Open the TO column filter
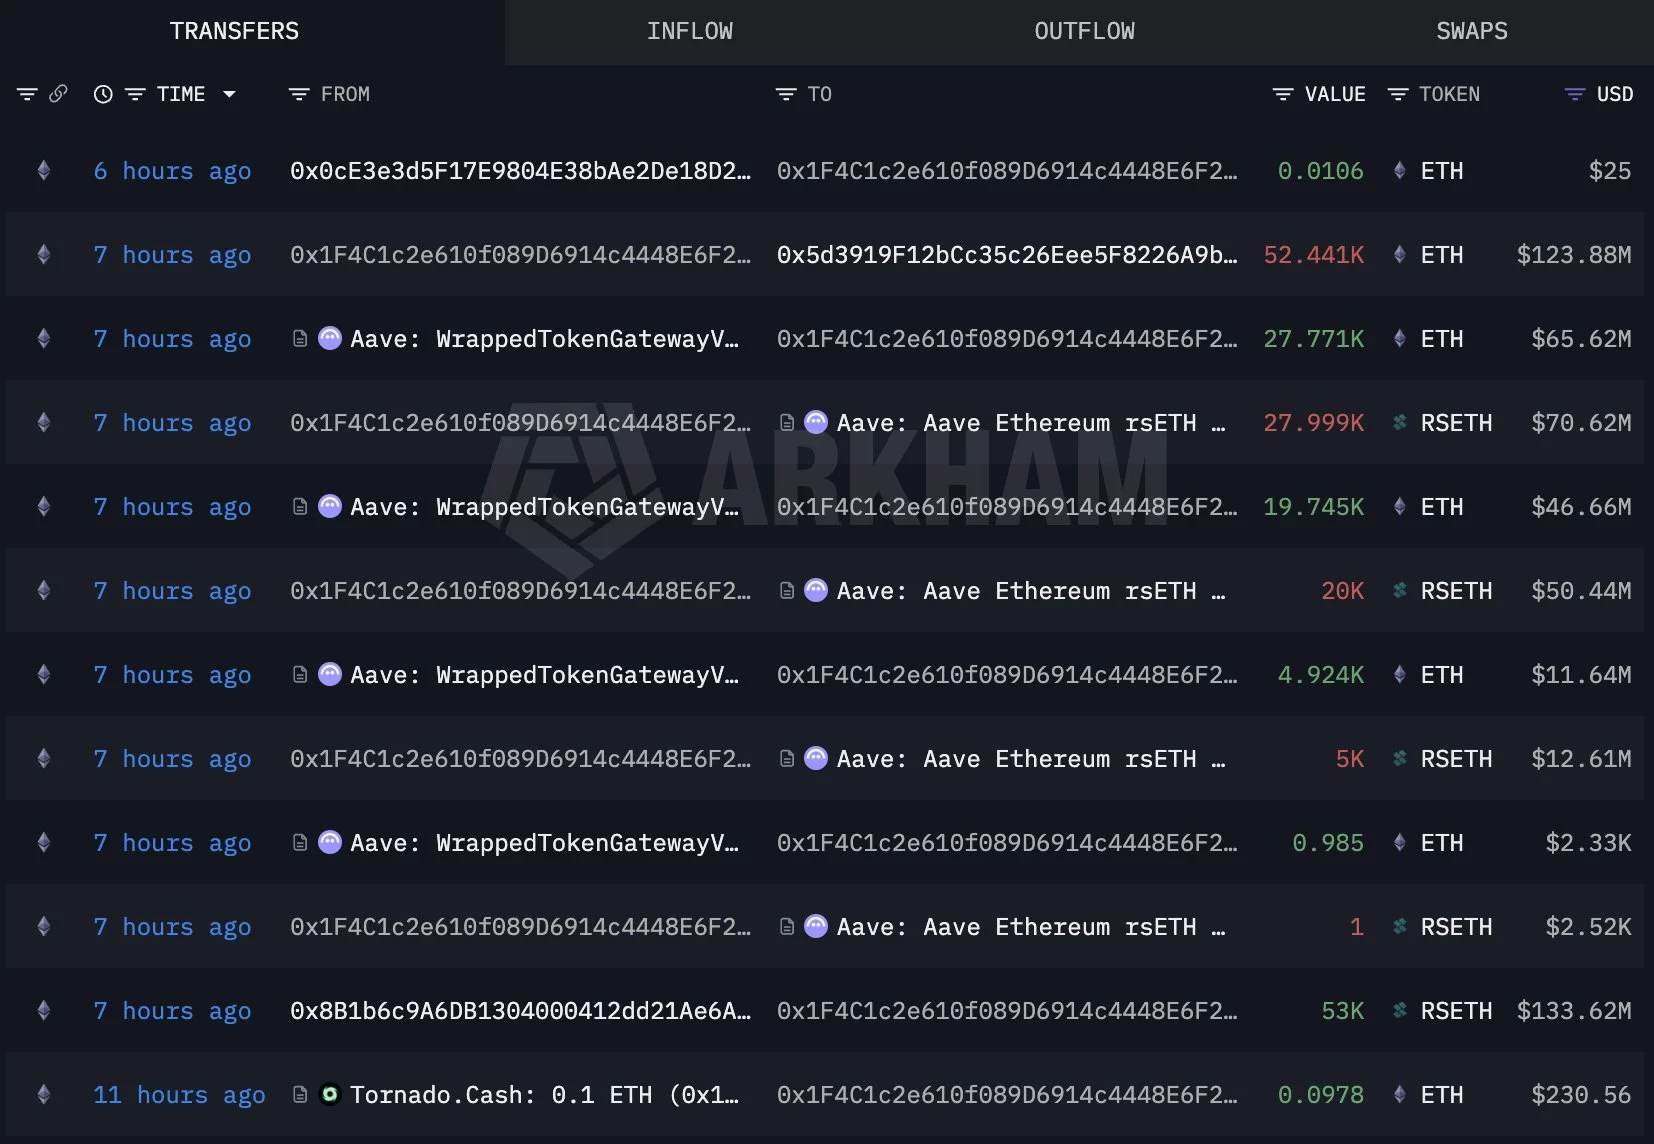The image size is (1654, 1144). click(x=786, y=94)
